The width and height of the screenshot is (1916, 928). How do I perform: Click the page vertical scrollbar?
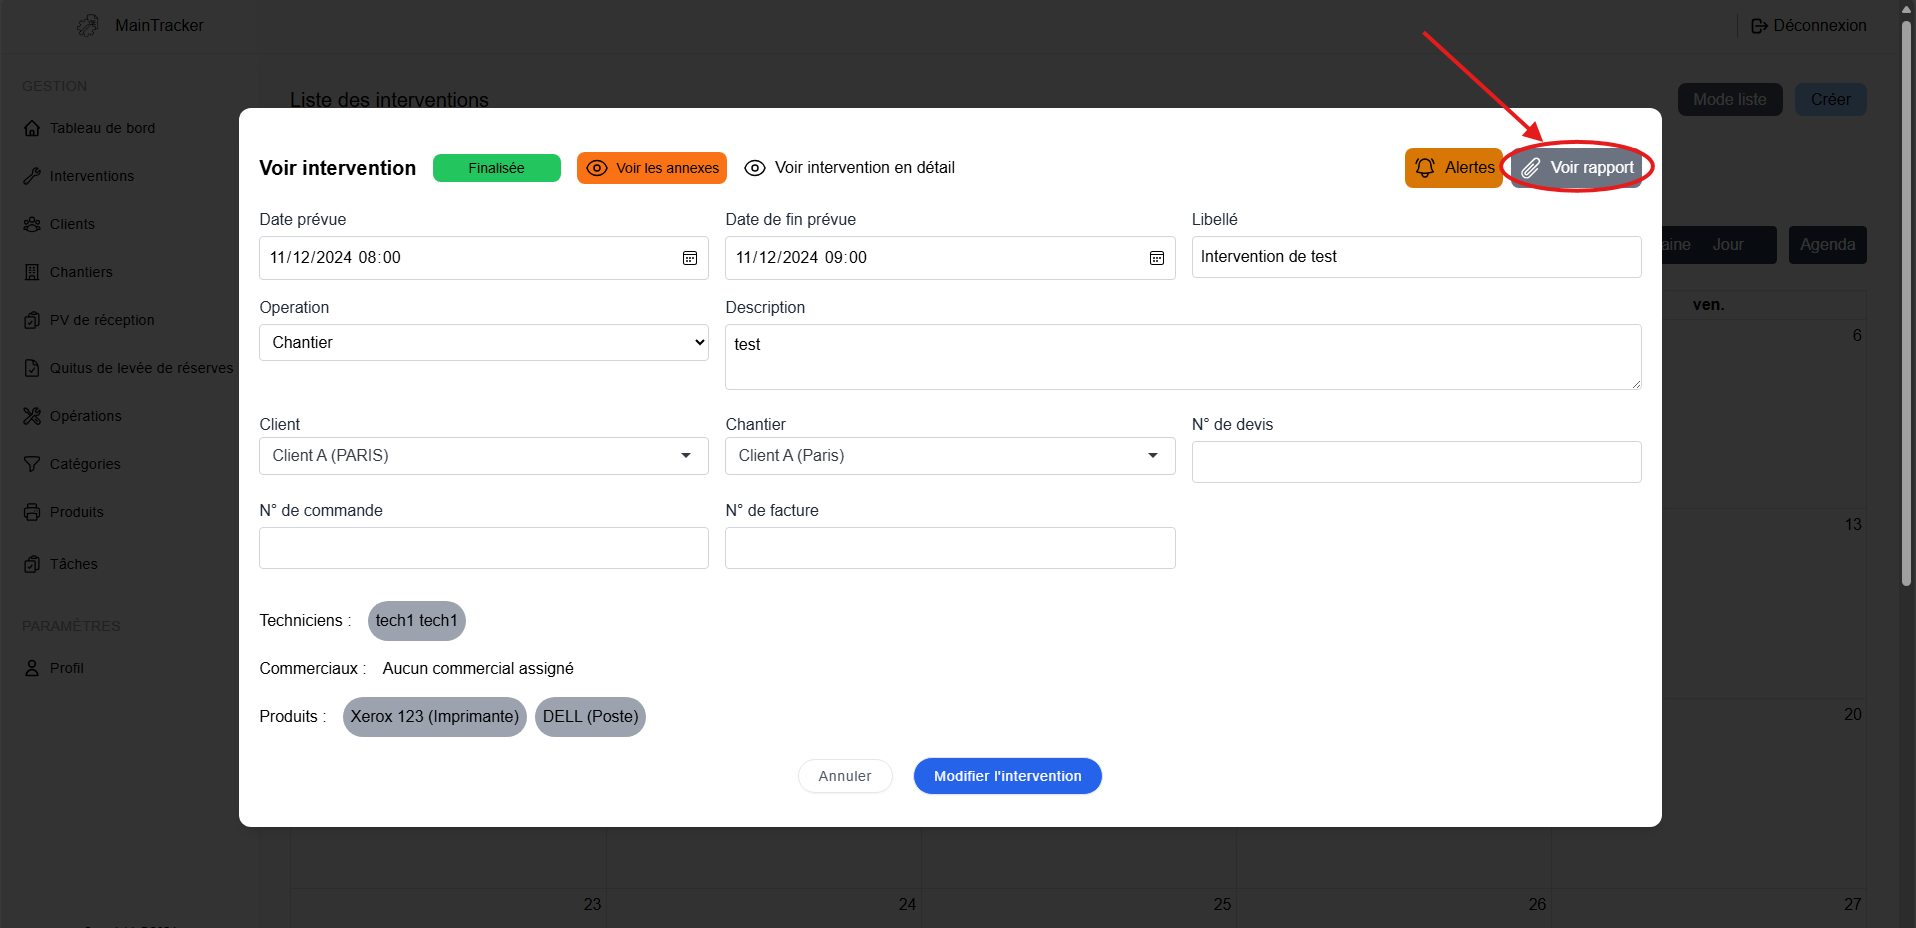point(1906,300)
